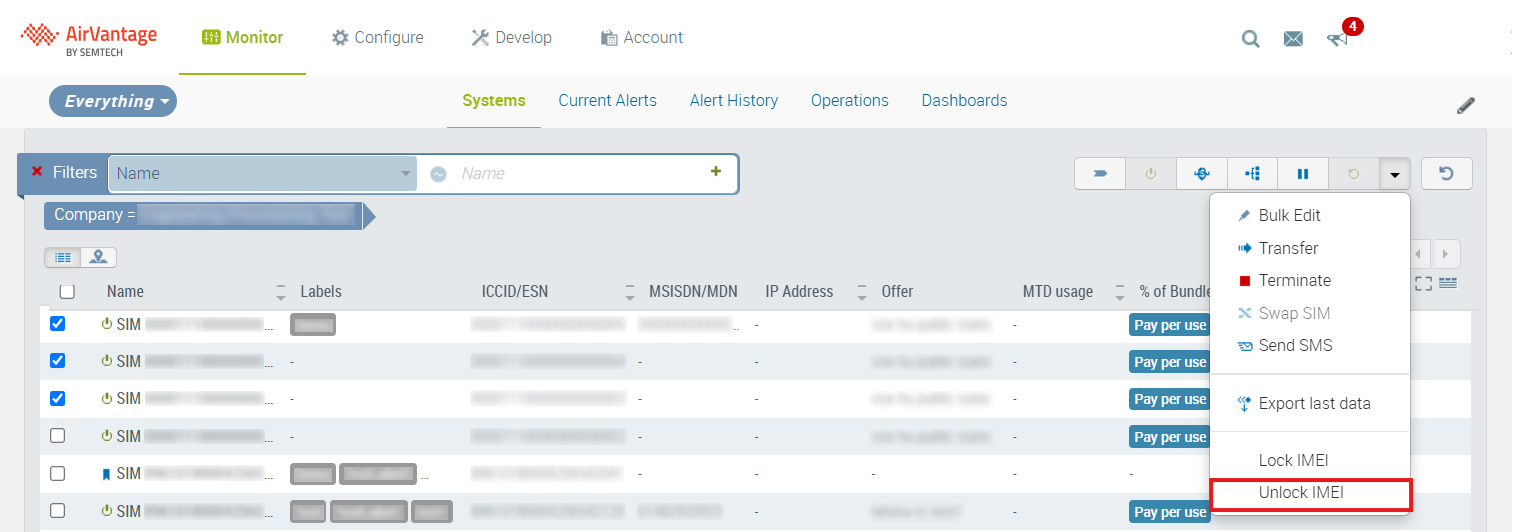Uncheck the first SIM row checkbox
Image resolution: width=1514 pixels, height=532 pixels.
[58, 324]
